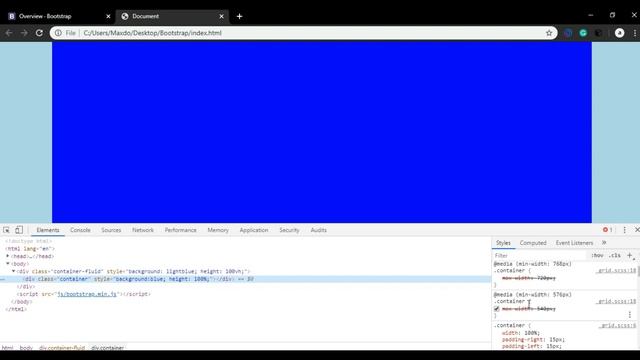Collapse the body element node

(8, 264)
